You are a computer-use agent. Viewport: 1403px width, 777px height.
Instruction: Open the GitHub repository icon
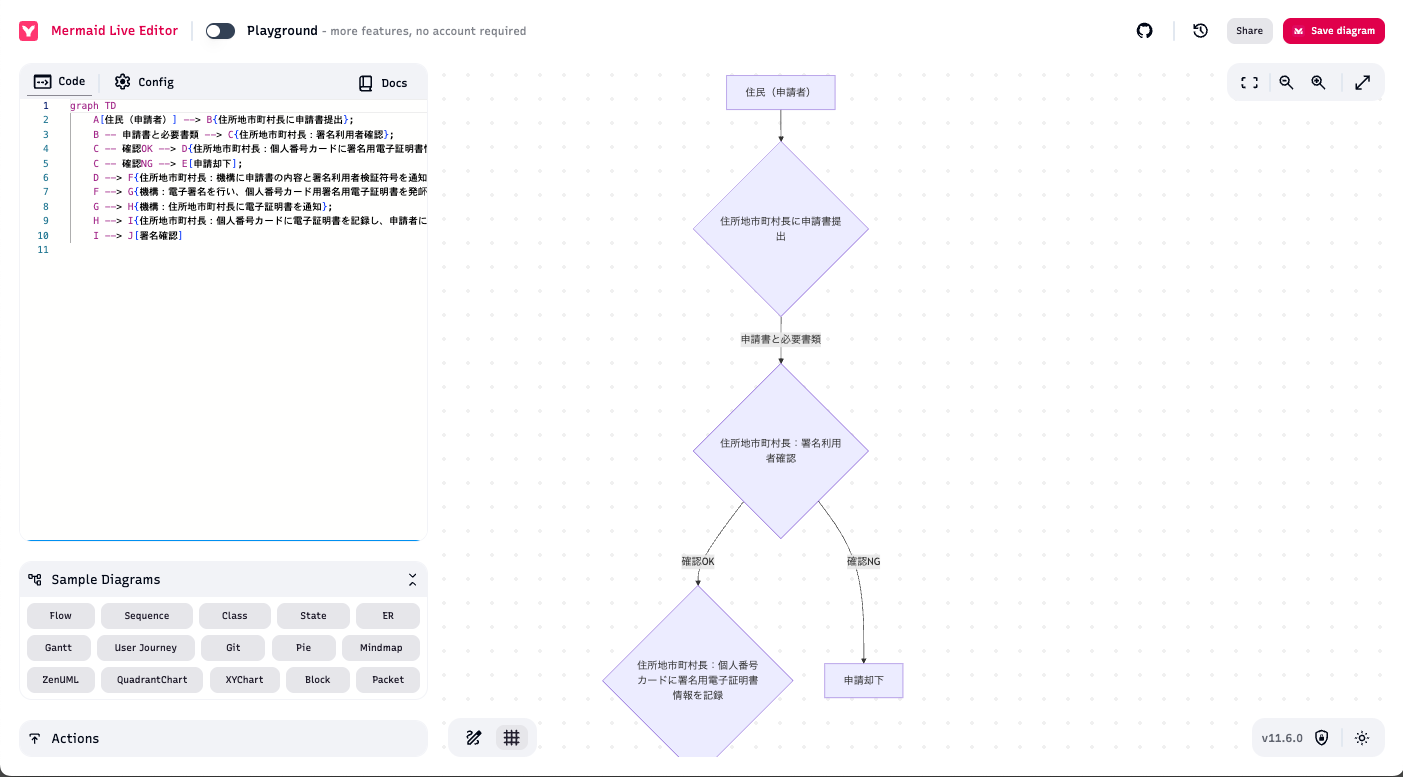[1145, 31]
